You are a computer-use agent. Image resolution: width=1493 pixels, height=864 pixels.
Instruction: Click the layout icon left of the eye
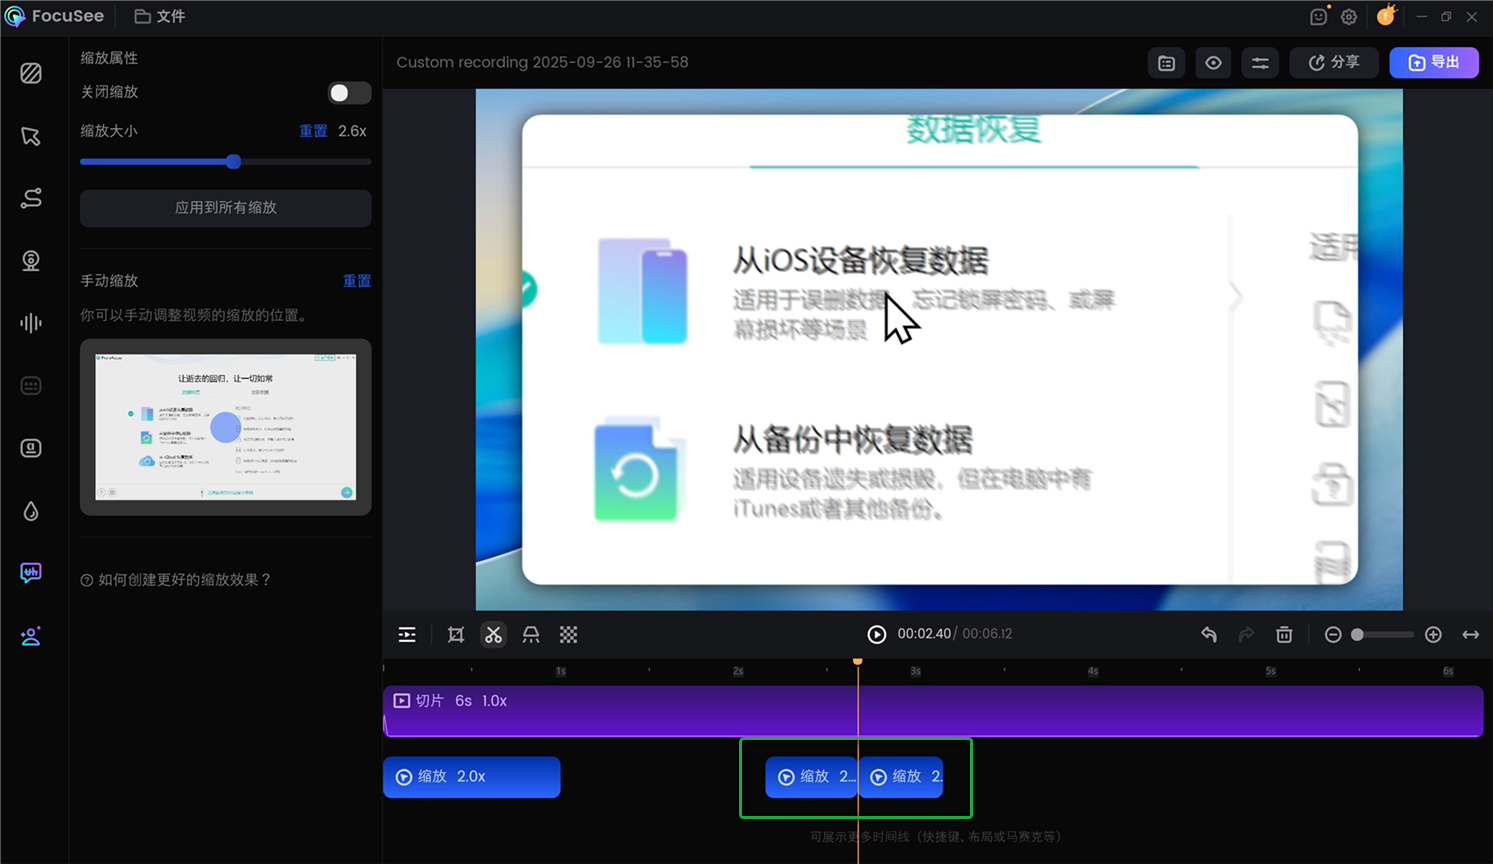click(x=1166, y=63)
